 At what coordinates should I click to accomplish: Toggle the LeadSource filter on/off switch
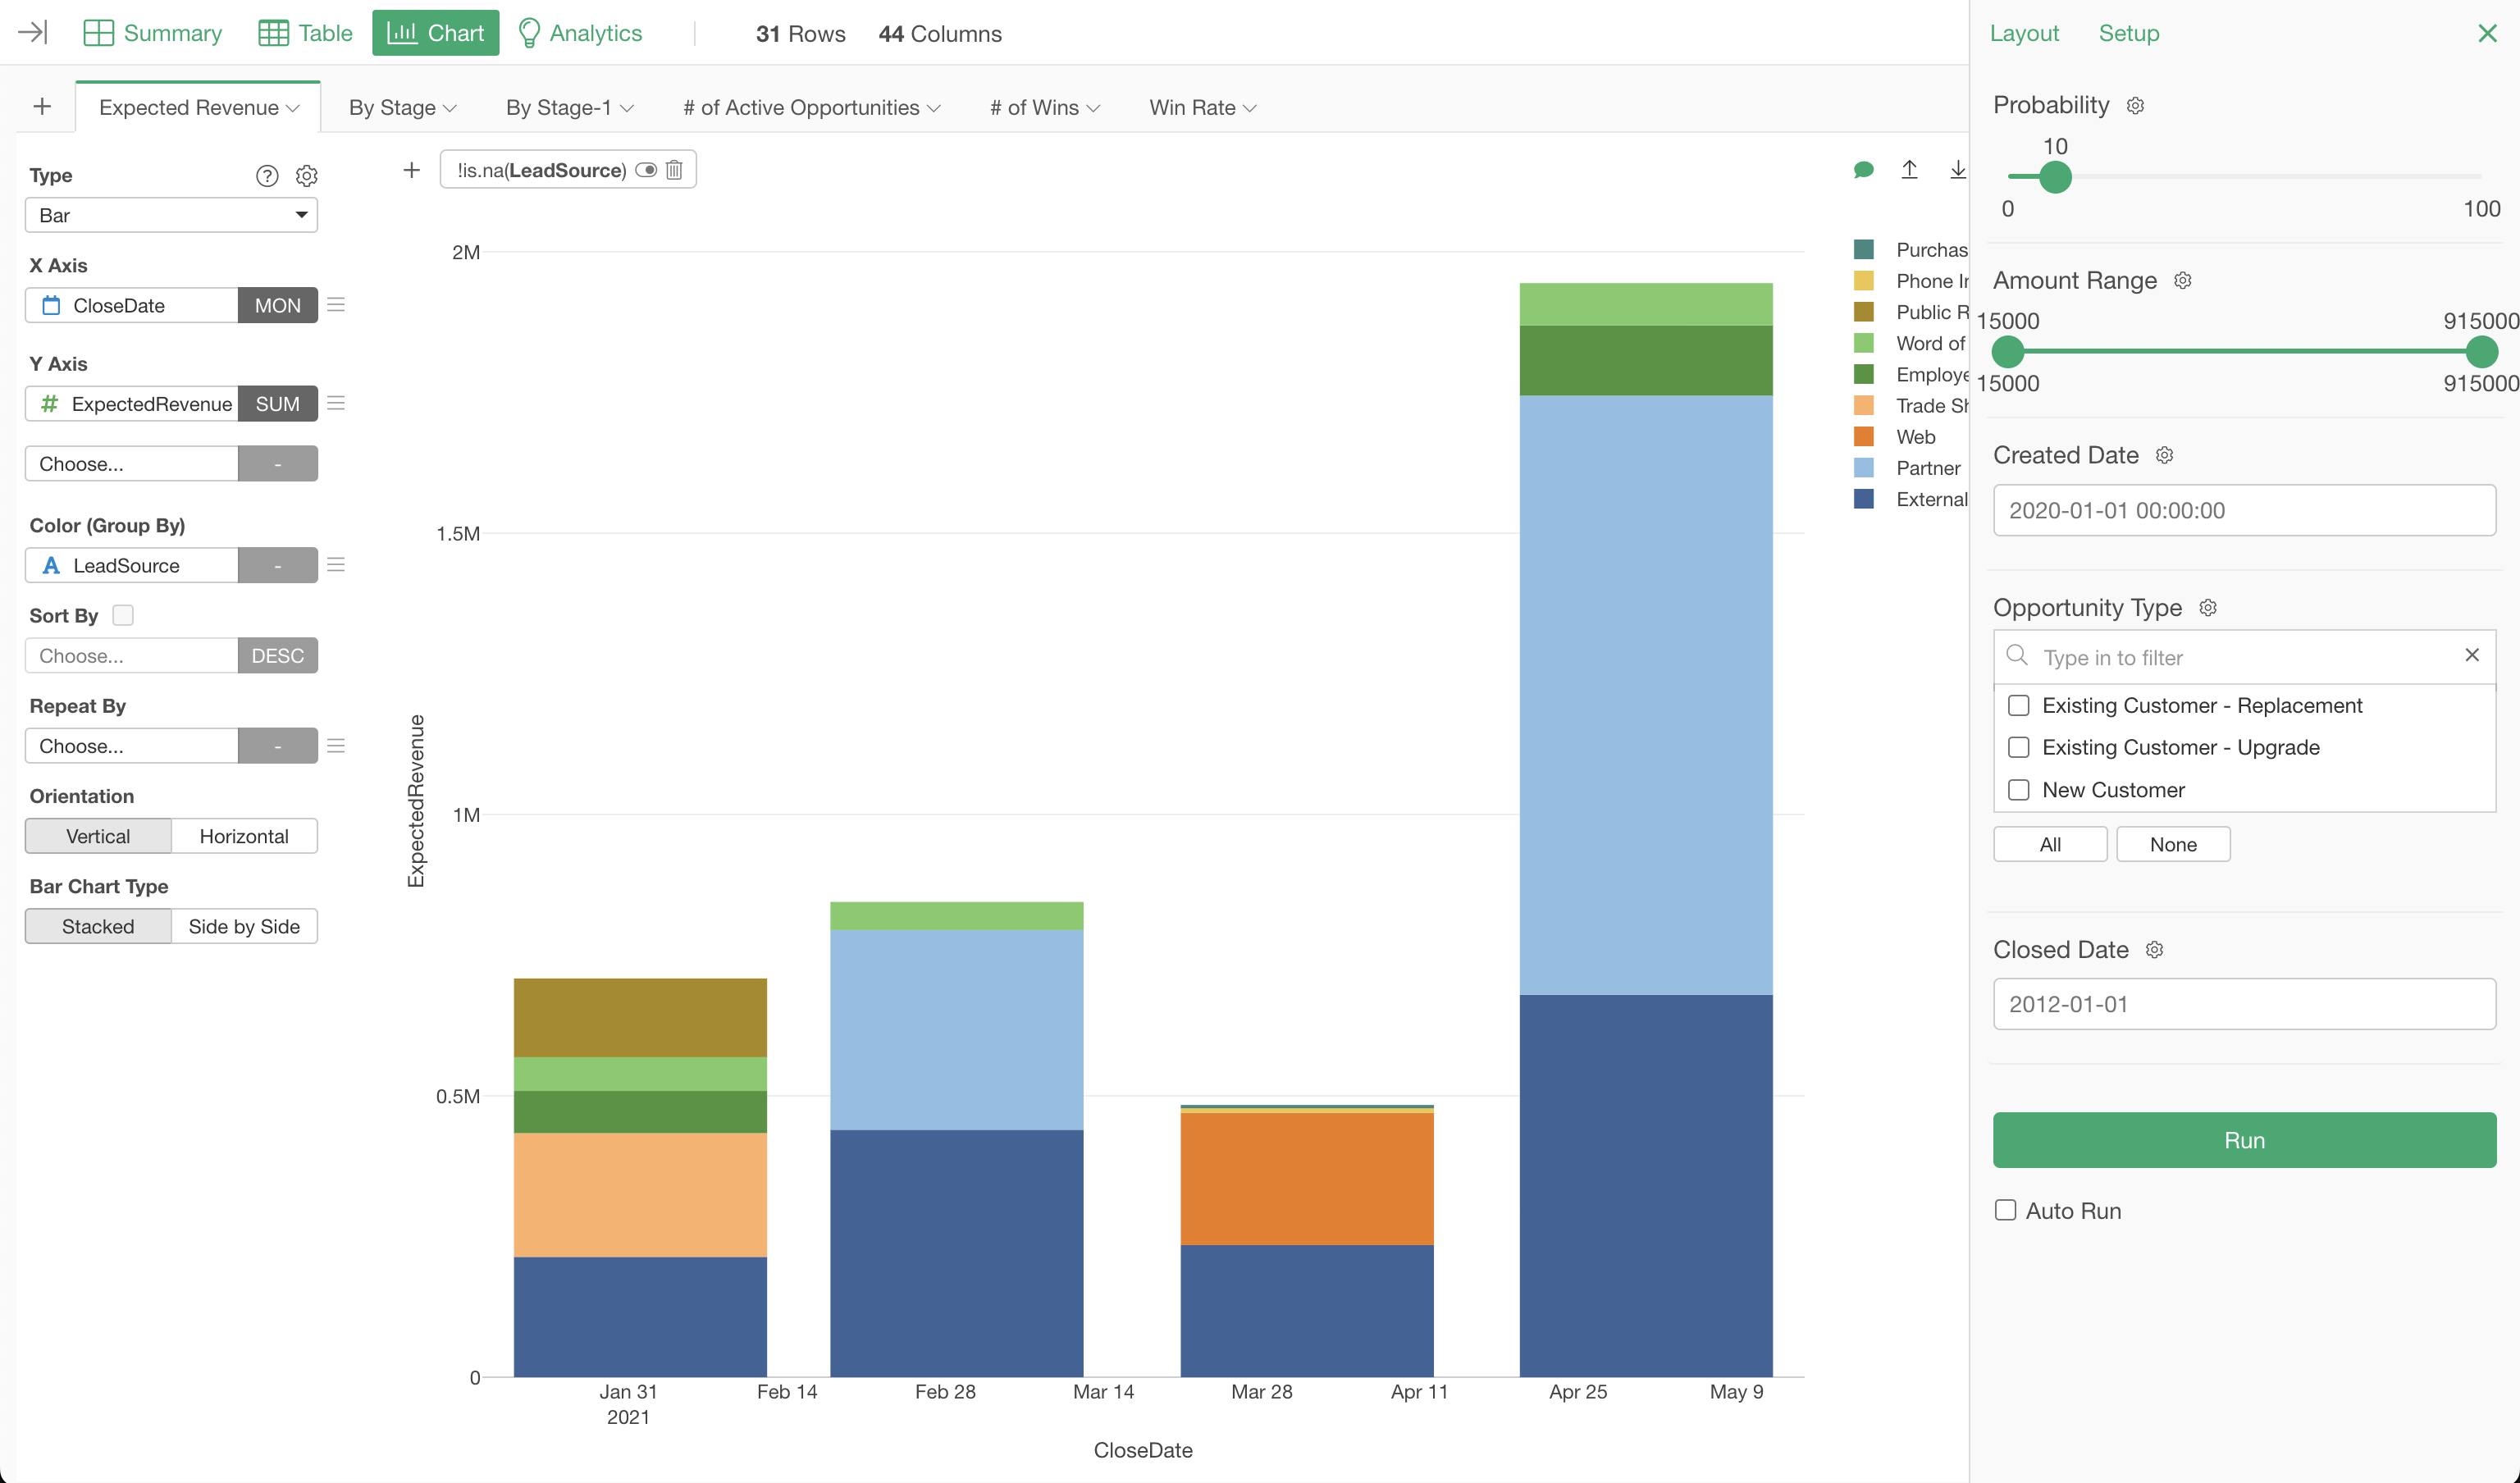pyautogui.click(x=646, y=170)
